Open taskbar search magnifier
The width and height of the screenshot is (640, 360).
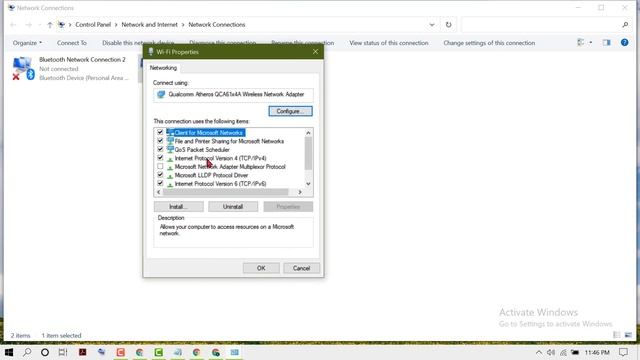click(x=27, y=352)
